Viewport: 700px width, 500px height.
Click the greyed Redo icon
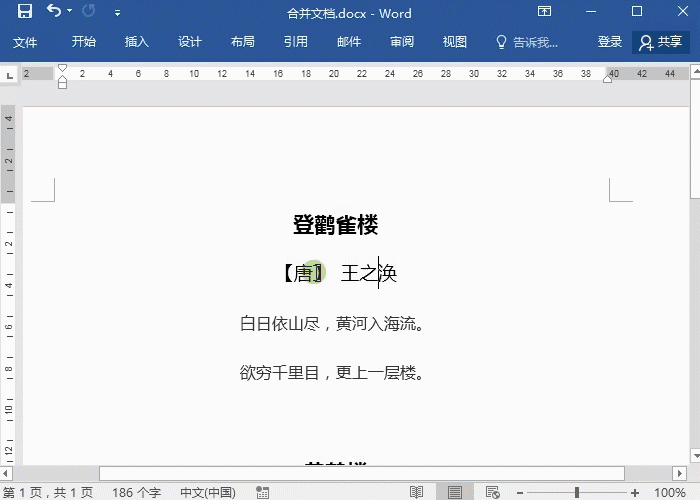(88, 10)
